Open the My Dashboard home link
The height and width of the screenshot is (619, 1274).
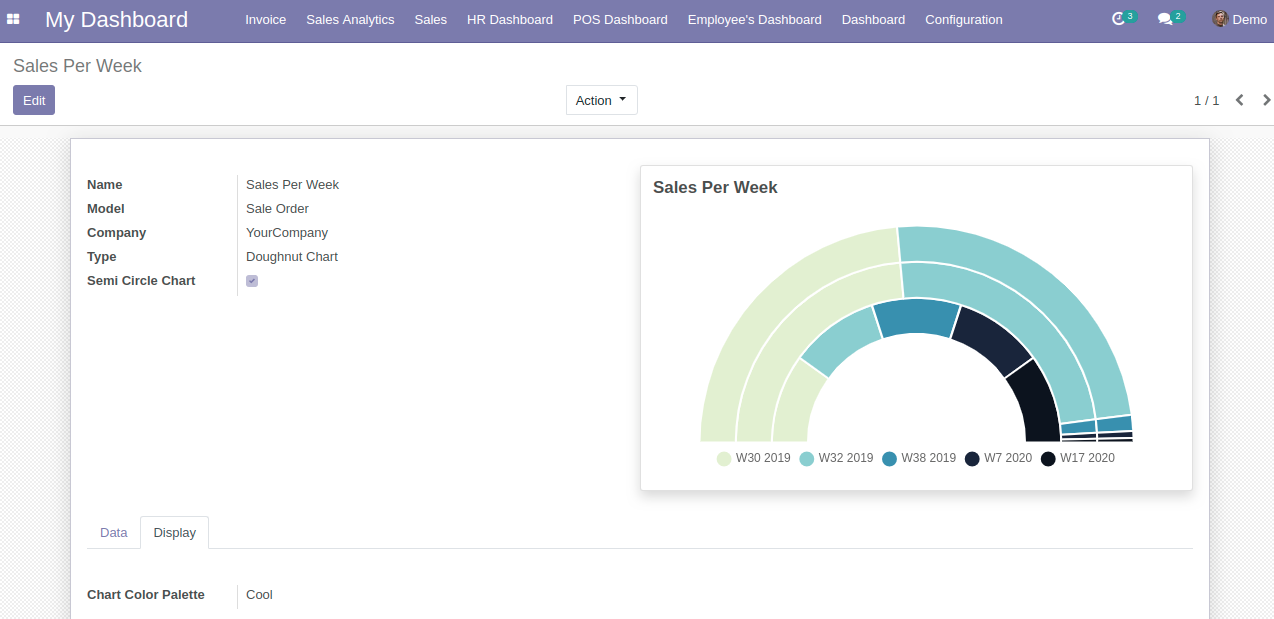tap(116, 19)
